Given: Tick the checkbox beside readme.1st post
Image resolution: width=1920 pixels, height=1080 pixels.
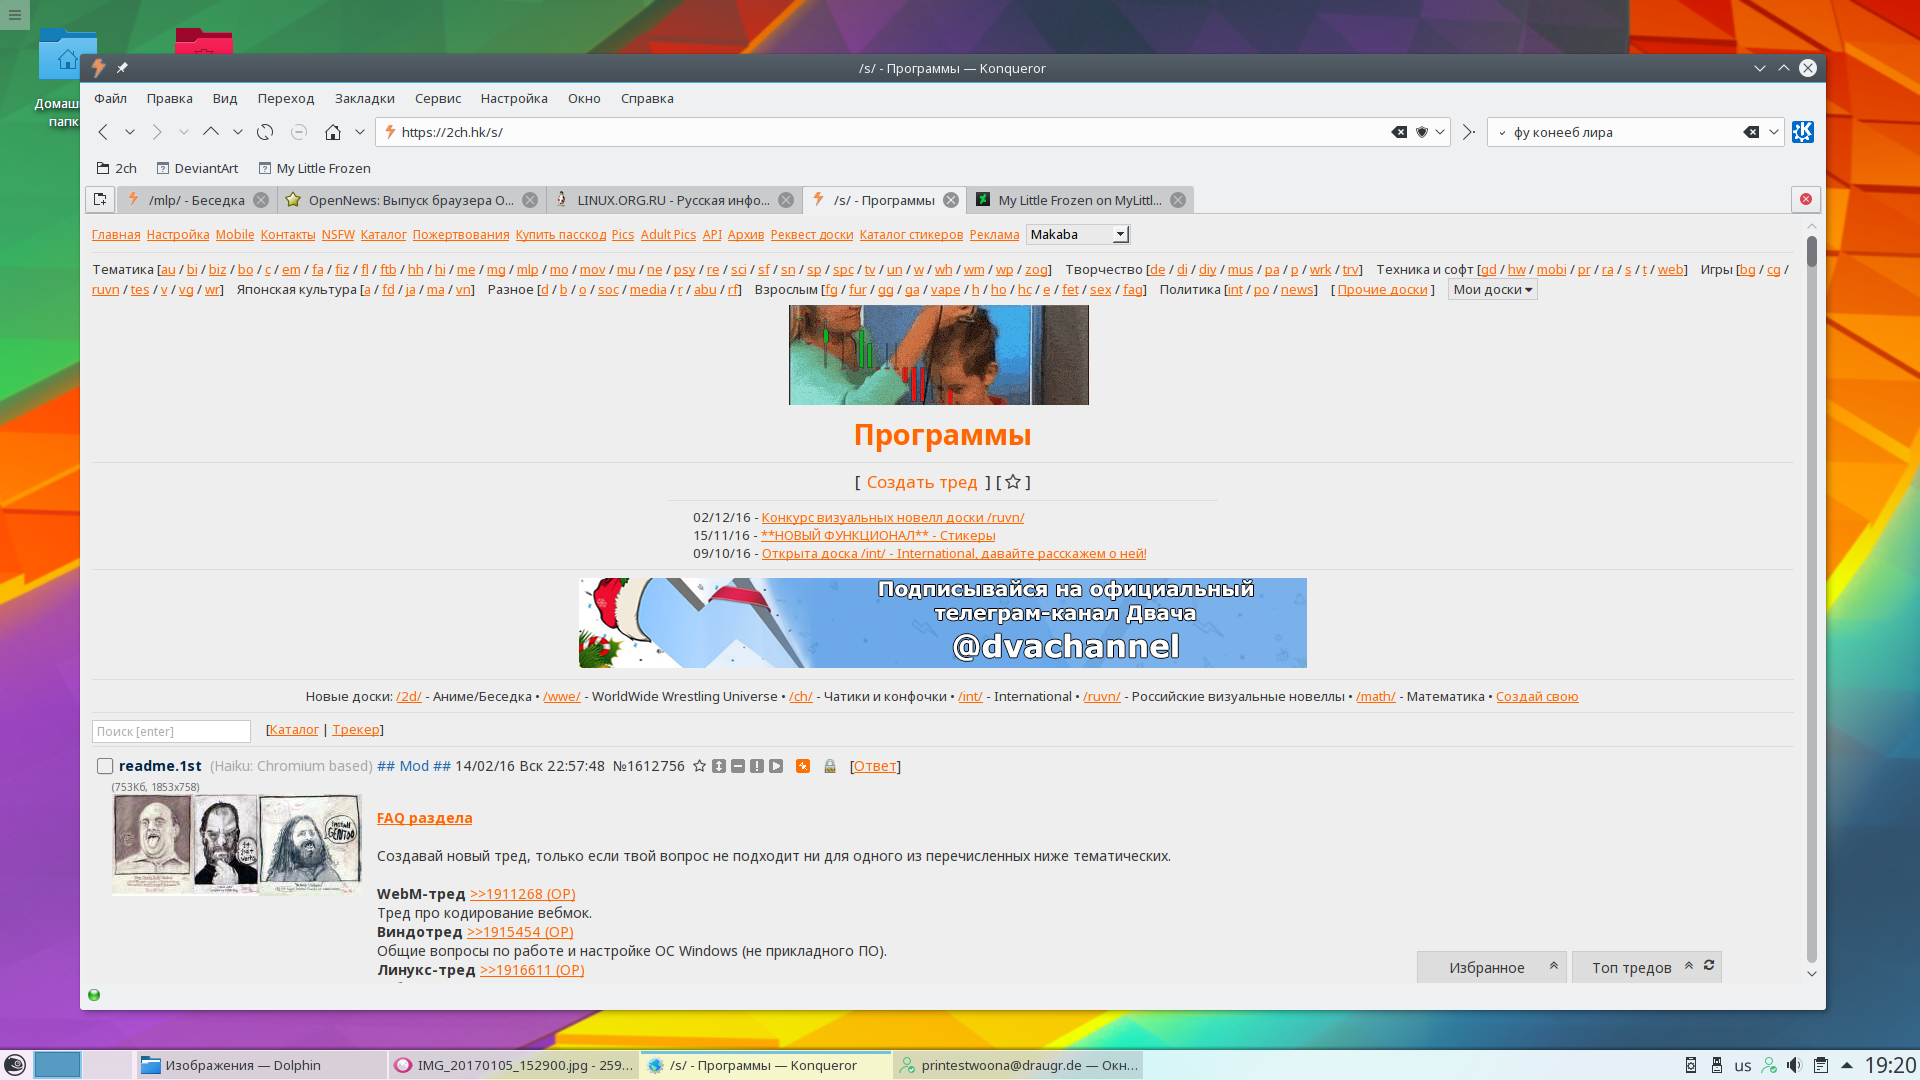Looking at the screenshot, I should 105,766.
